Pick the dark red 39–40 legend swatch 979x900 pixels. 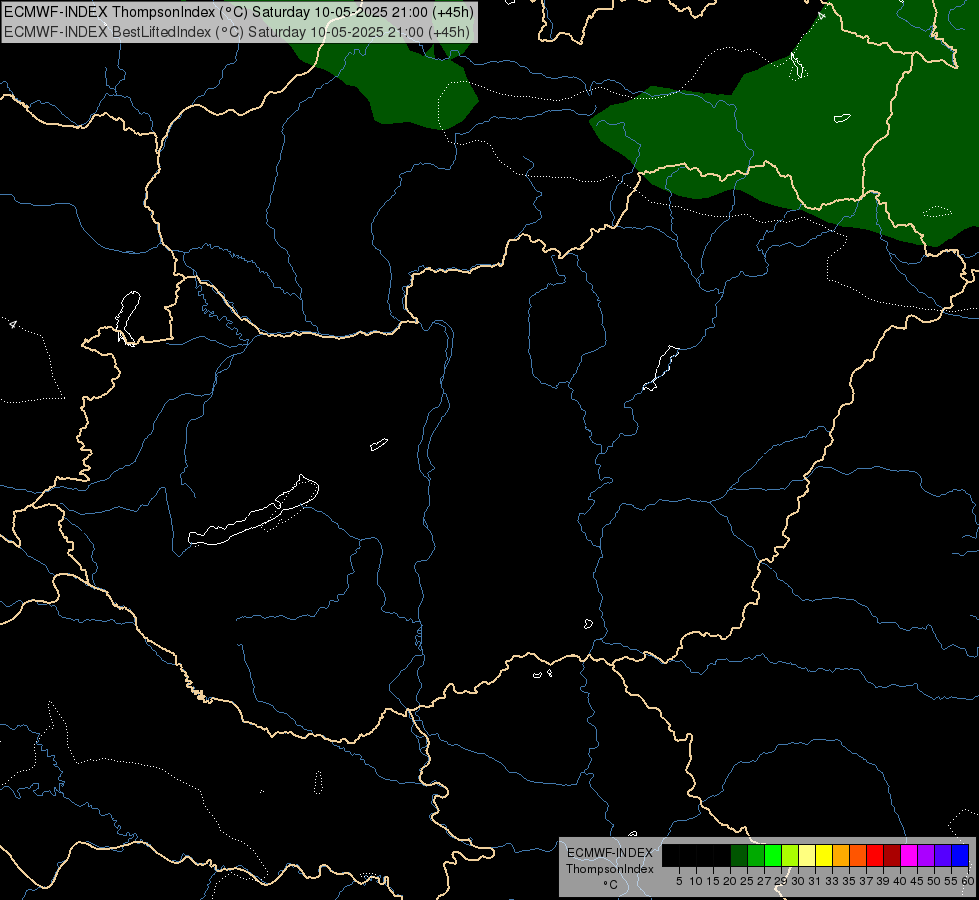[892, 855]
